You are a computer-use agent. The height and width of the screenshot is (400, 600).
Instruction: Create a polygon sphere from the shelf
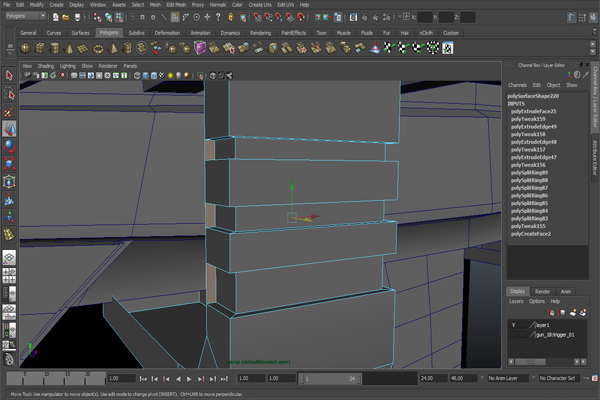coord(25,48)
